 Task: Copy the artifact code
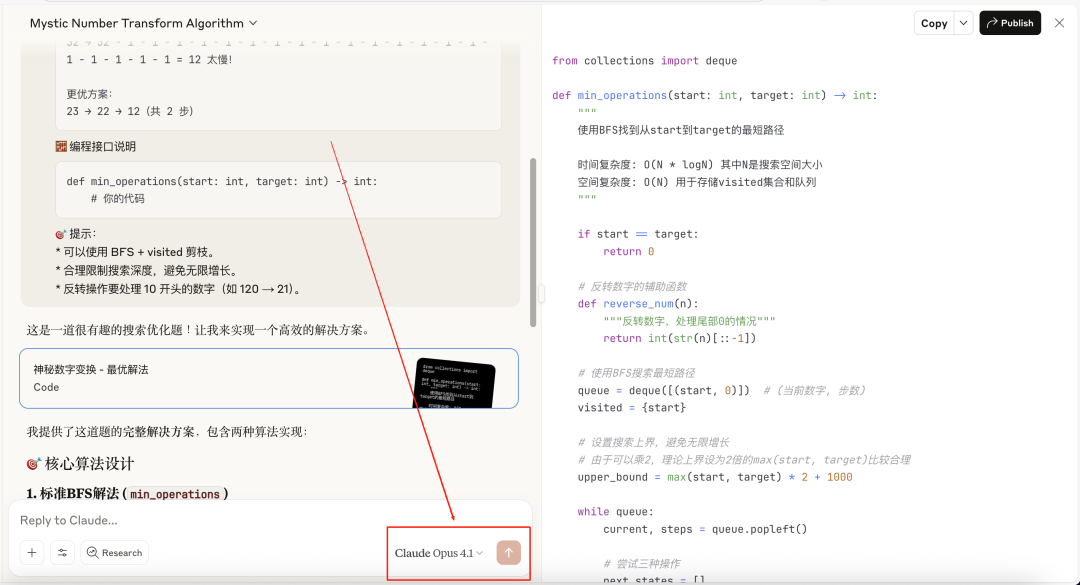click(x=934, y=23)
